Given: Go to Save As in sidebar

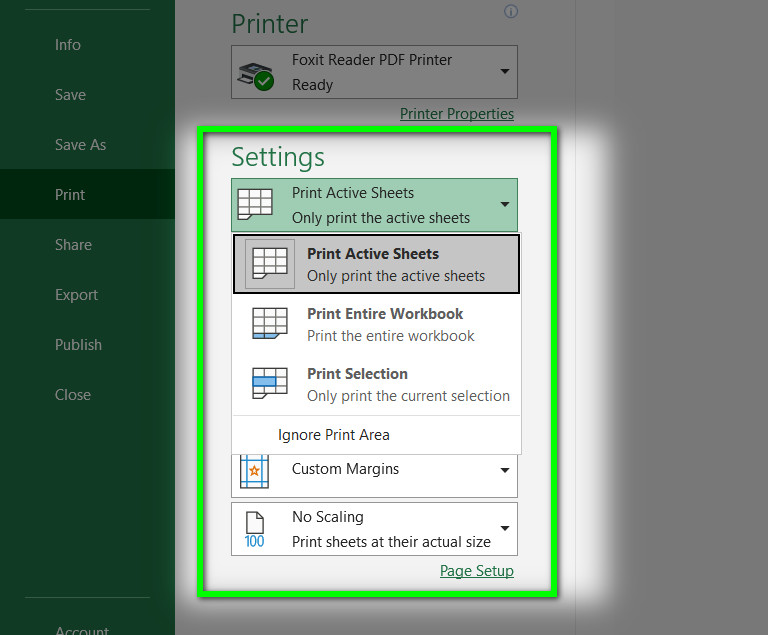Looking at the screenshot, I should coord(80,145).
